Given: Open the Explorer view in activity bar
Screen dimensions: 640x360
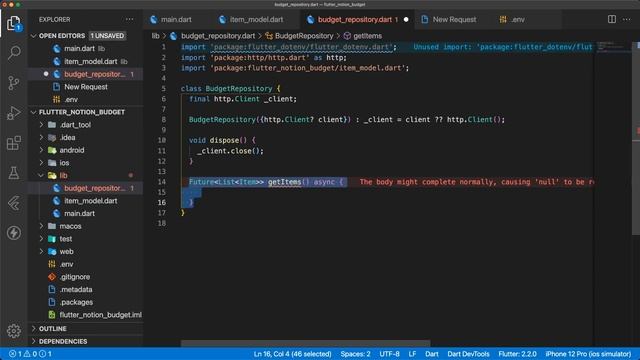Looking at the screenshot, I should point(14,23).
